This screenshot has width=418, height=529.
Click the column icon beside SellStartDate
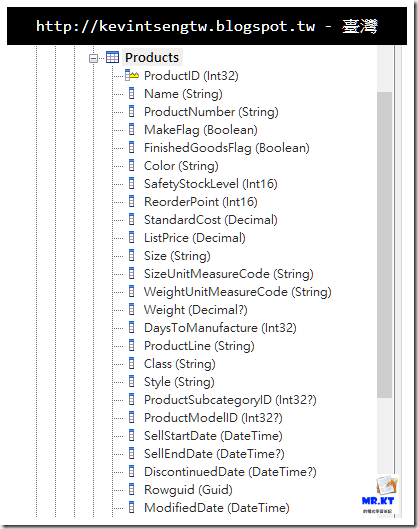(132, 435)
